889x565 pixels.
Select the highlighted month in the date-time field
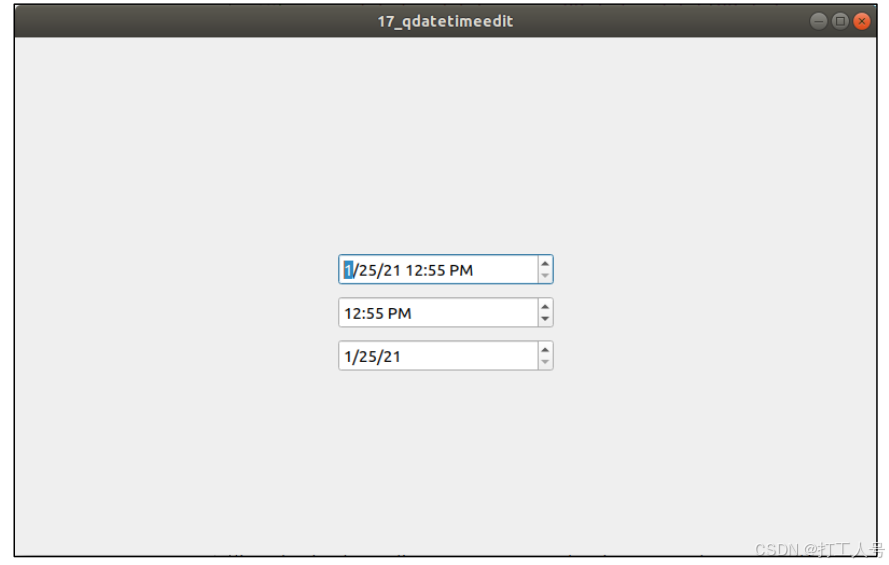tap(348, 270)
